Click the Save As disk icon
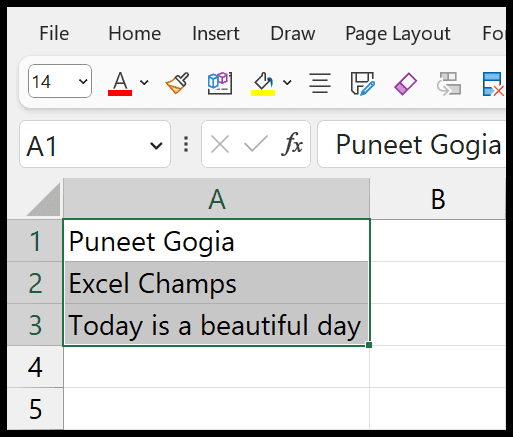Screen dimensions: 513x437 (363, 83)
